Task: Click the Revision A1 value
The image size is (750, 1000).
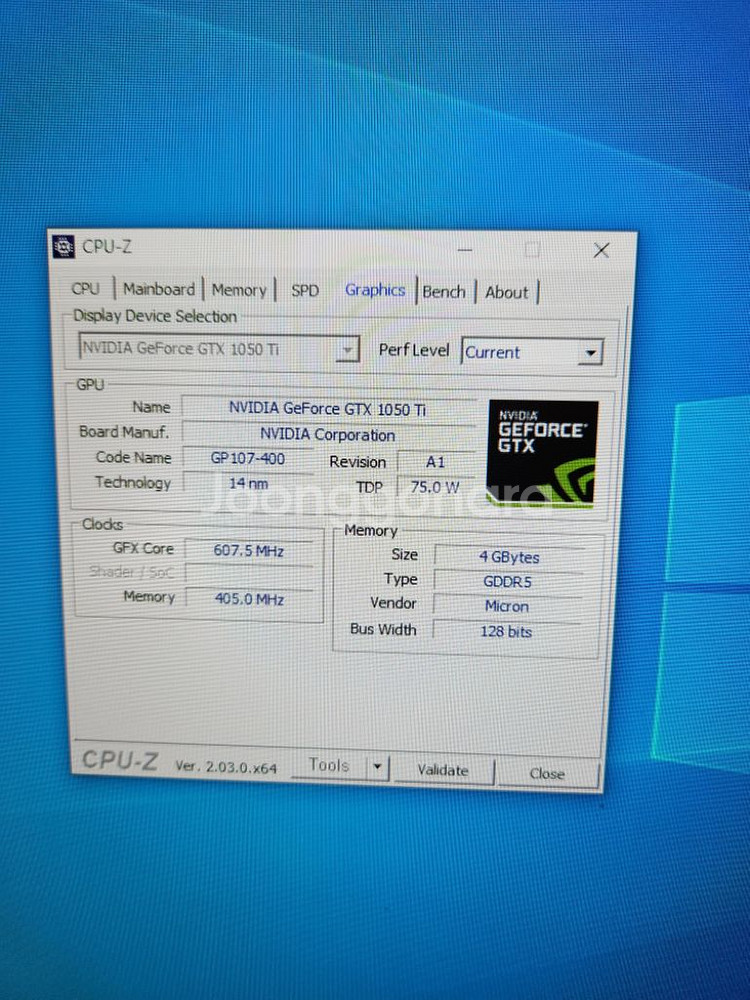Action: tap(436, 462)
